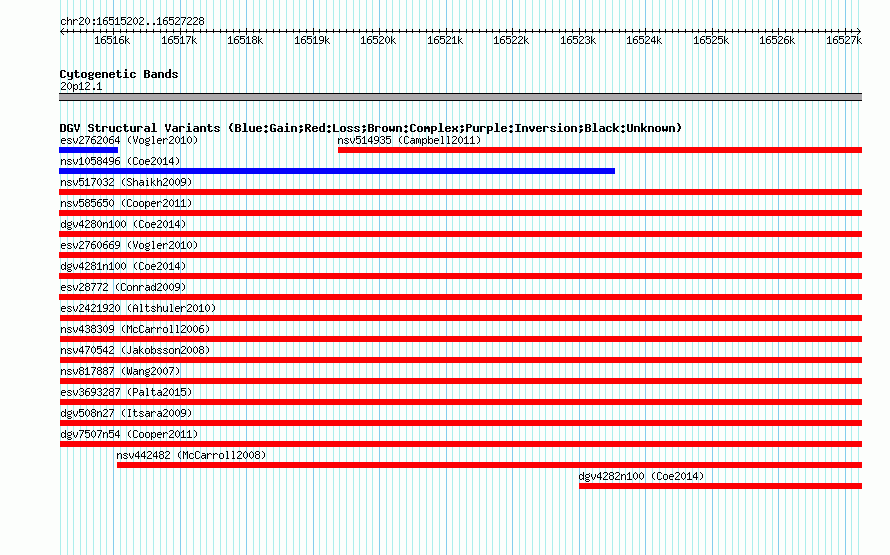Image resolution: width=890 pixels, height=555 pixels.
Task: Click the 16519k ruler tick label
Action: pos(312,40)
